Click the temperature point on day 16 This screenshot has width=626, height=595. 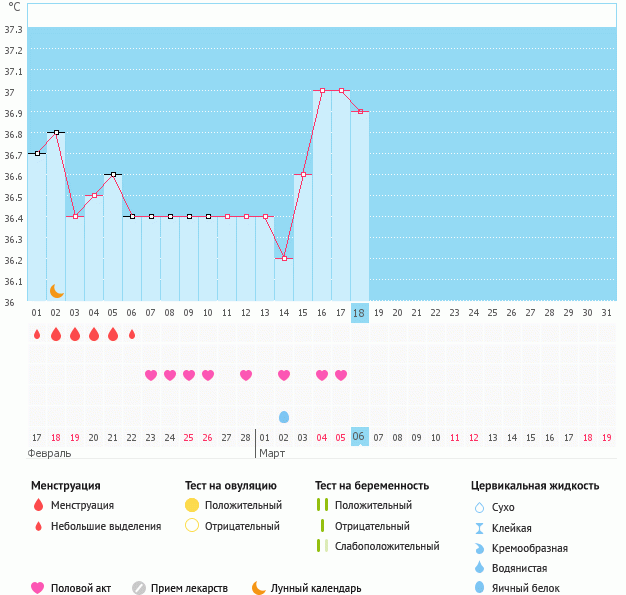click(322, 91)
